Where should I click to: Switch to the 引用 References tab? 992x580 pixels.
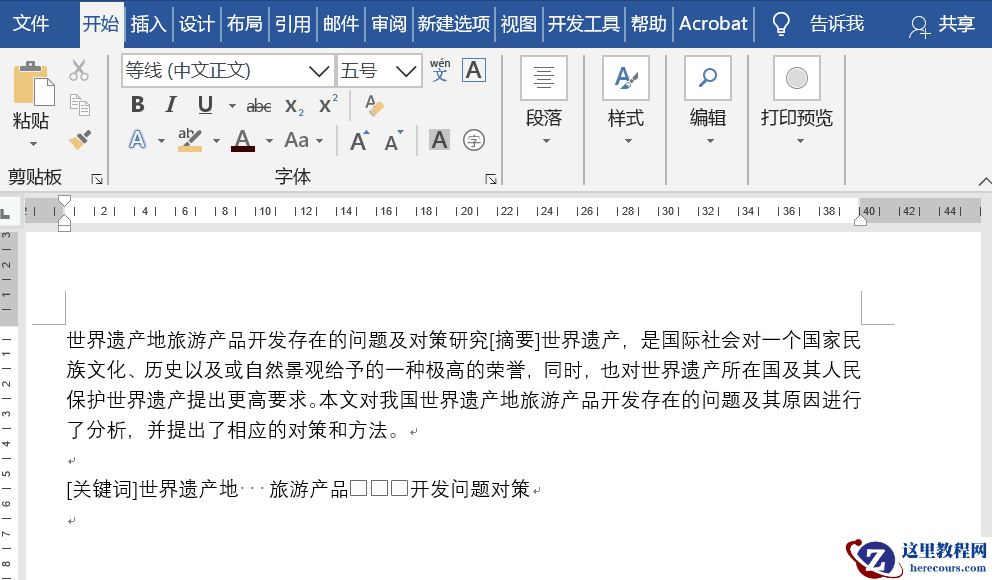click(x=293, y=24)
